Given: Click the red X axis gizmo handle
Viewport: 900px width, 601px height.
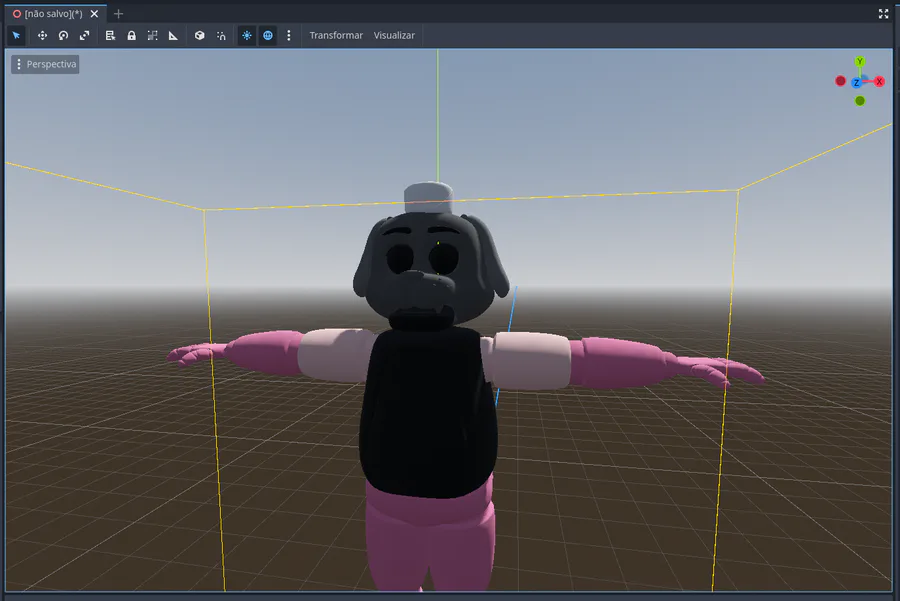Looking at the screenshot, I should [x=879, y=82].
